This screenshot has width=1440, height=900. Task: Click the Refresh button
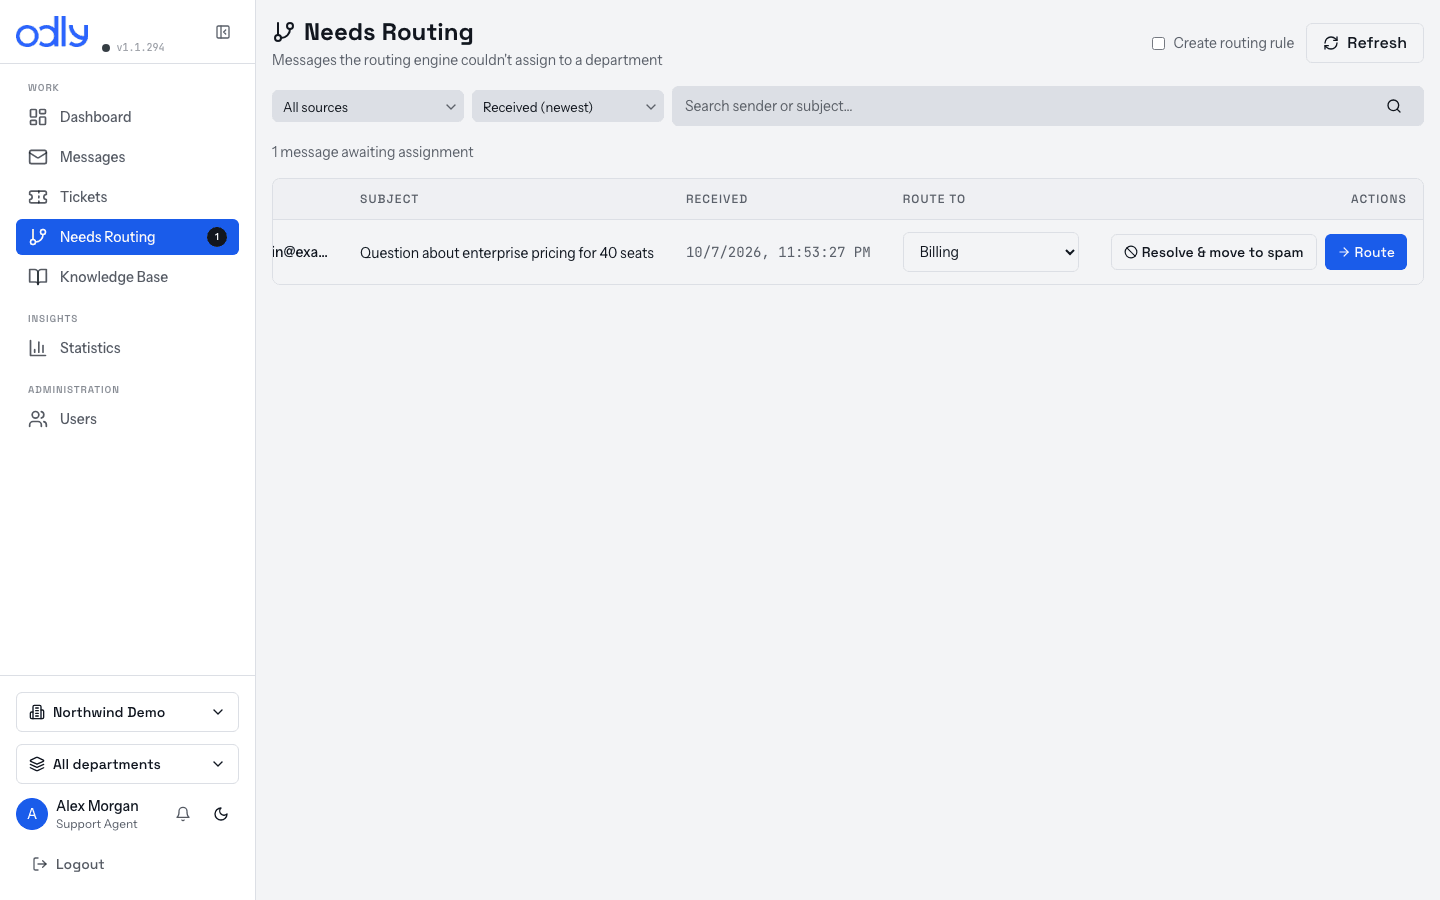pyautogui.click(x=1364, y=43)
